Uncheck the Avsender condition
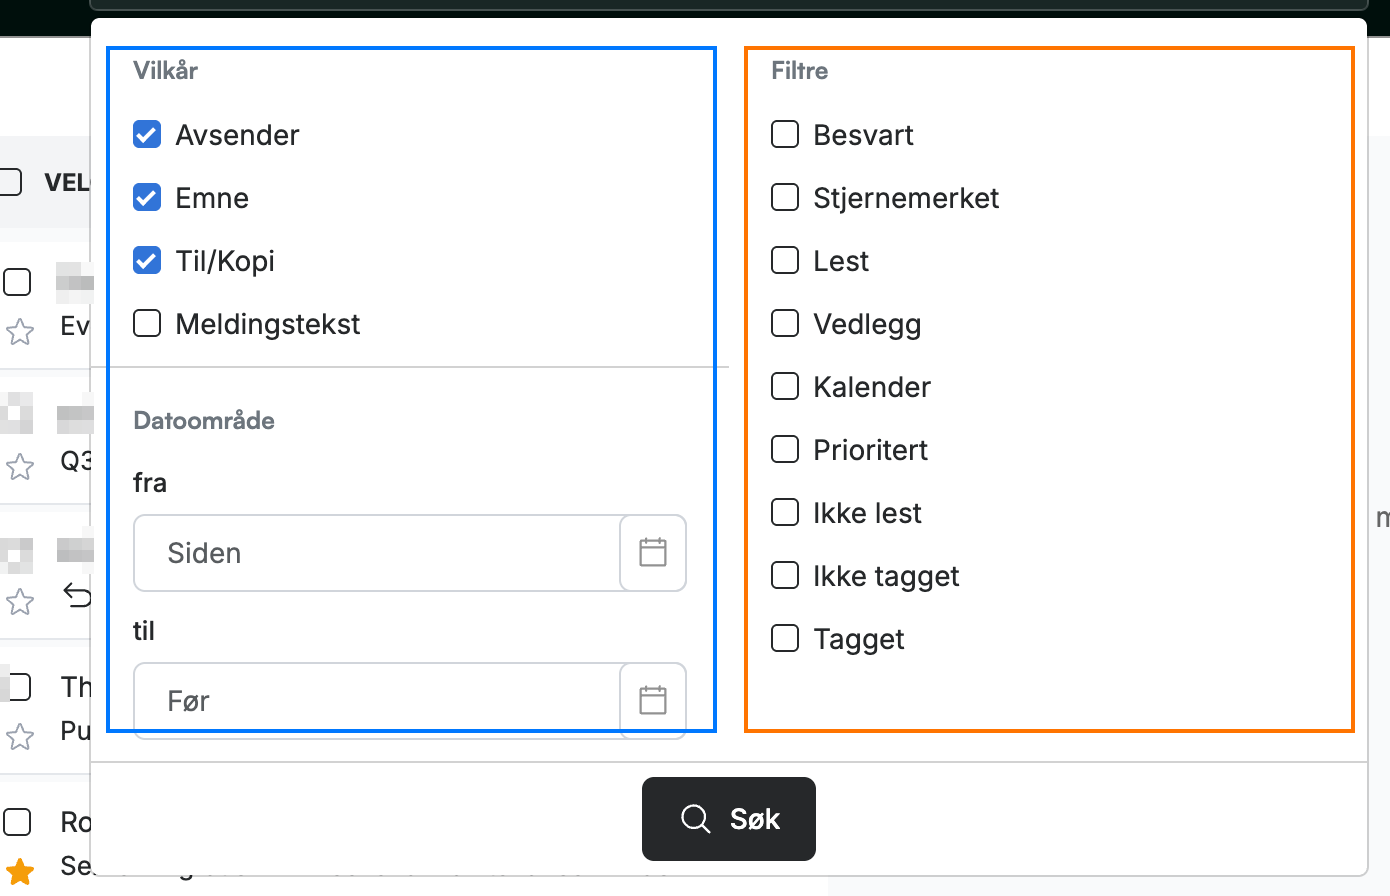The width and height of the screenshot is (1390, 896). tap(147, 134)
